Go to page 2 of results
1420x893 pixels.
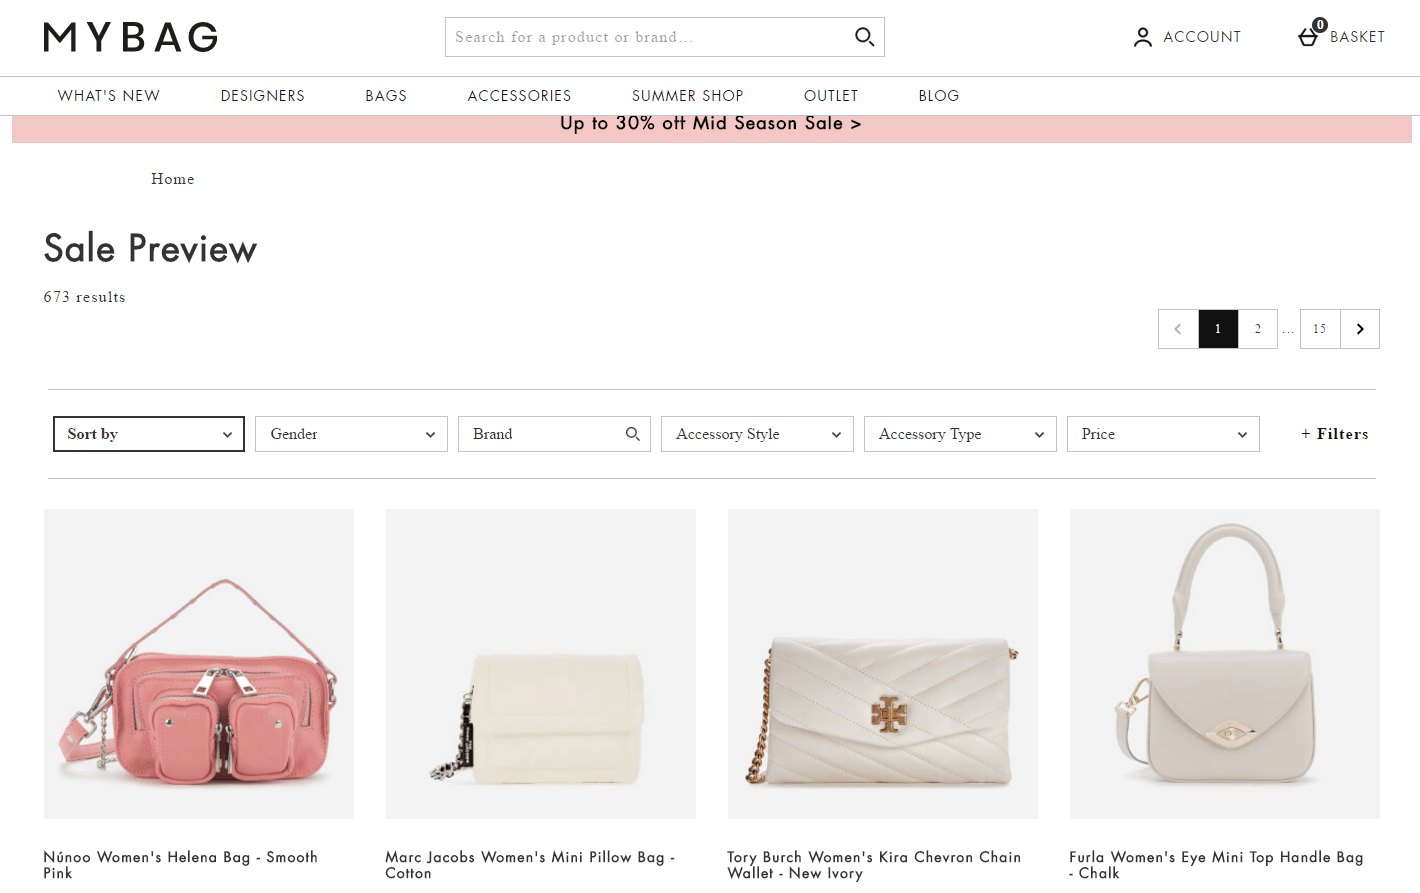pos(1258,329)
